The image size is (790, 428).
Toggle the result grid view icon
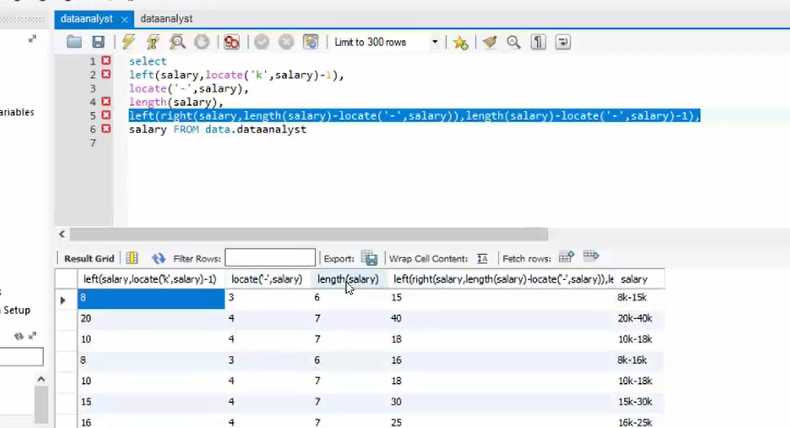[x=132, y=258]
